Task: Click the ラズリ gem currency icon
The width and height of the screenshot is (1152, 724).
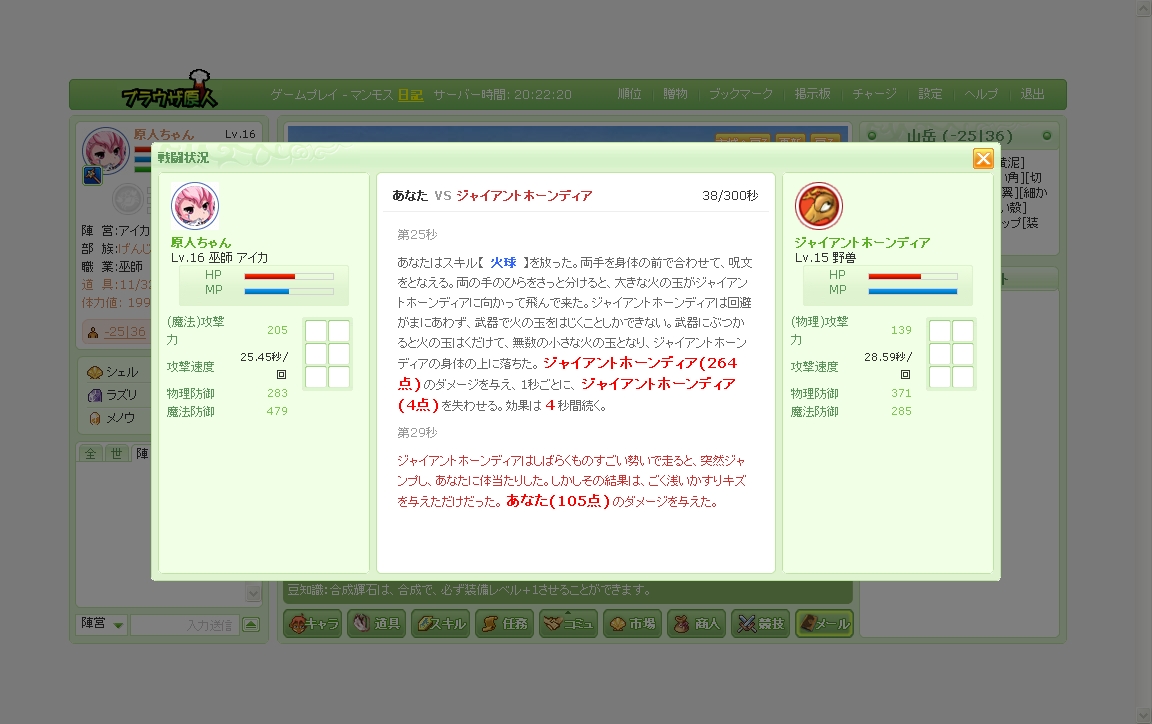Action: (95, 395)
